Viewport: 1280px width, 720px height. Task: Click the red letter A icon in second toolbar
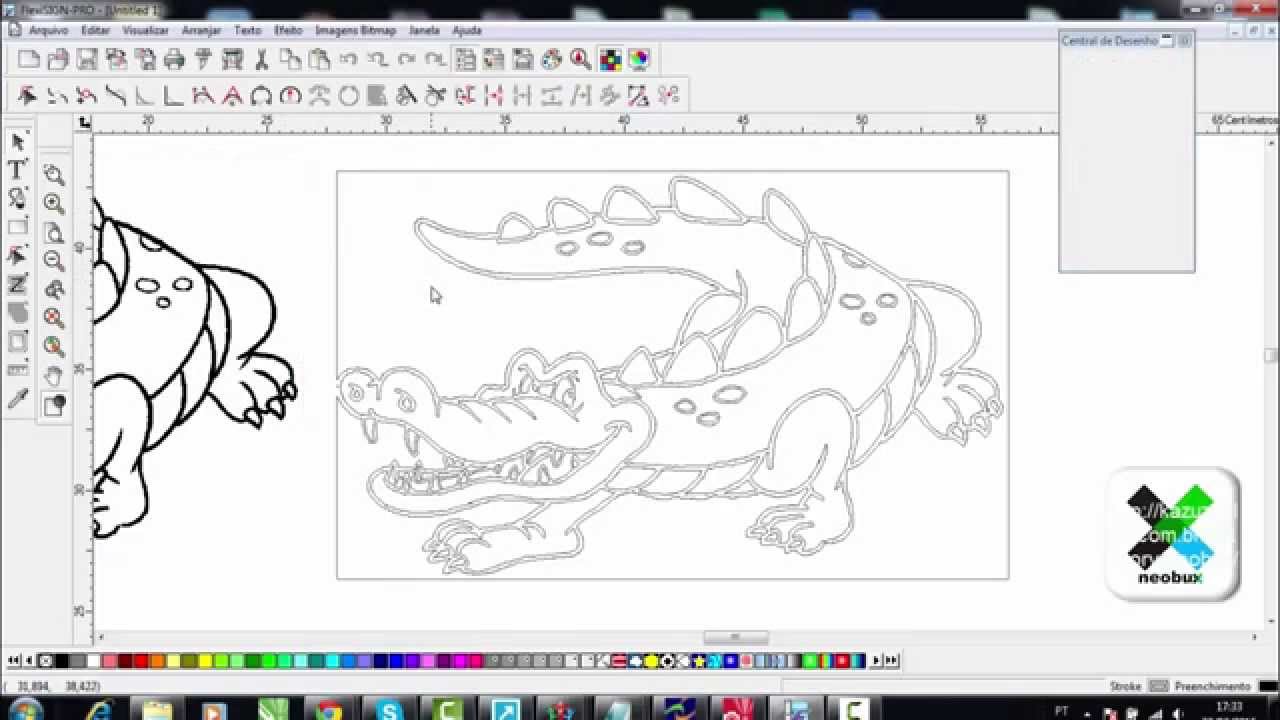pos(232,96)
